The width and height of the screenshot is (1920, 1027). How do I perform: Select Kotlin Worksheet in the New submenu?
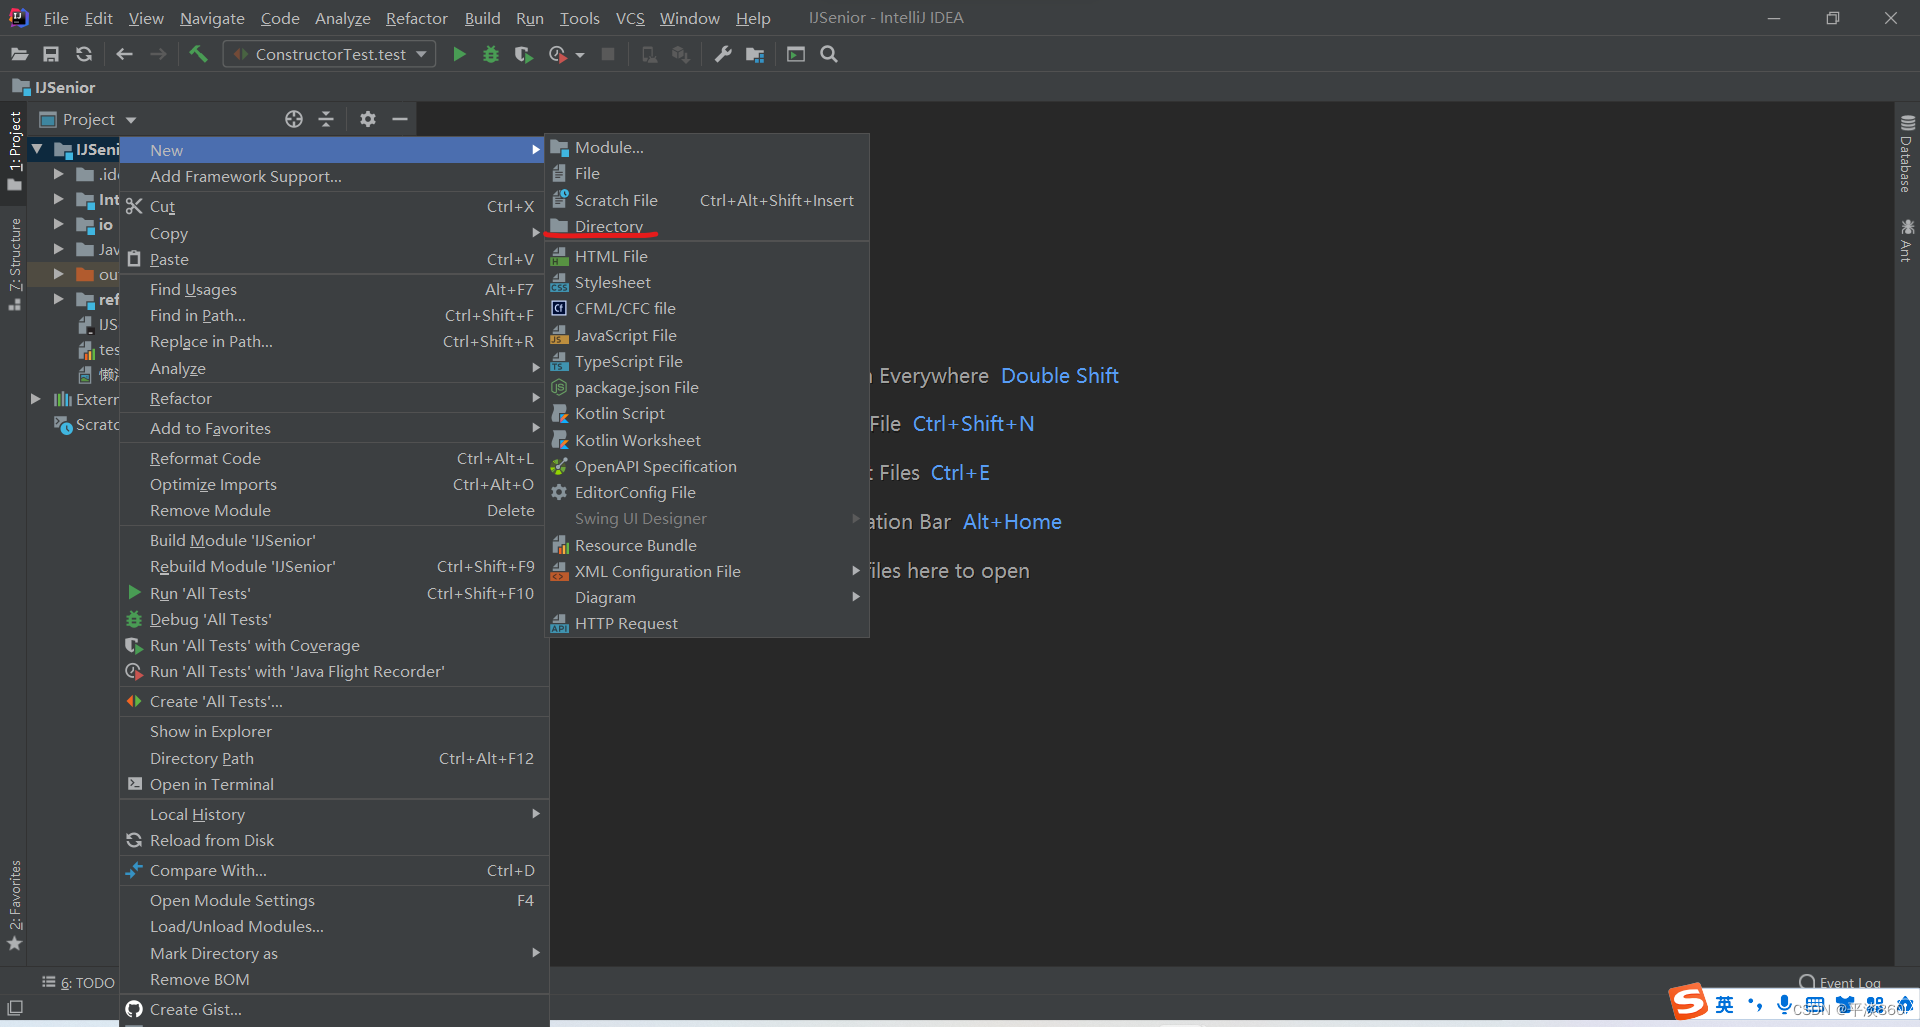(638, 440)
